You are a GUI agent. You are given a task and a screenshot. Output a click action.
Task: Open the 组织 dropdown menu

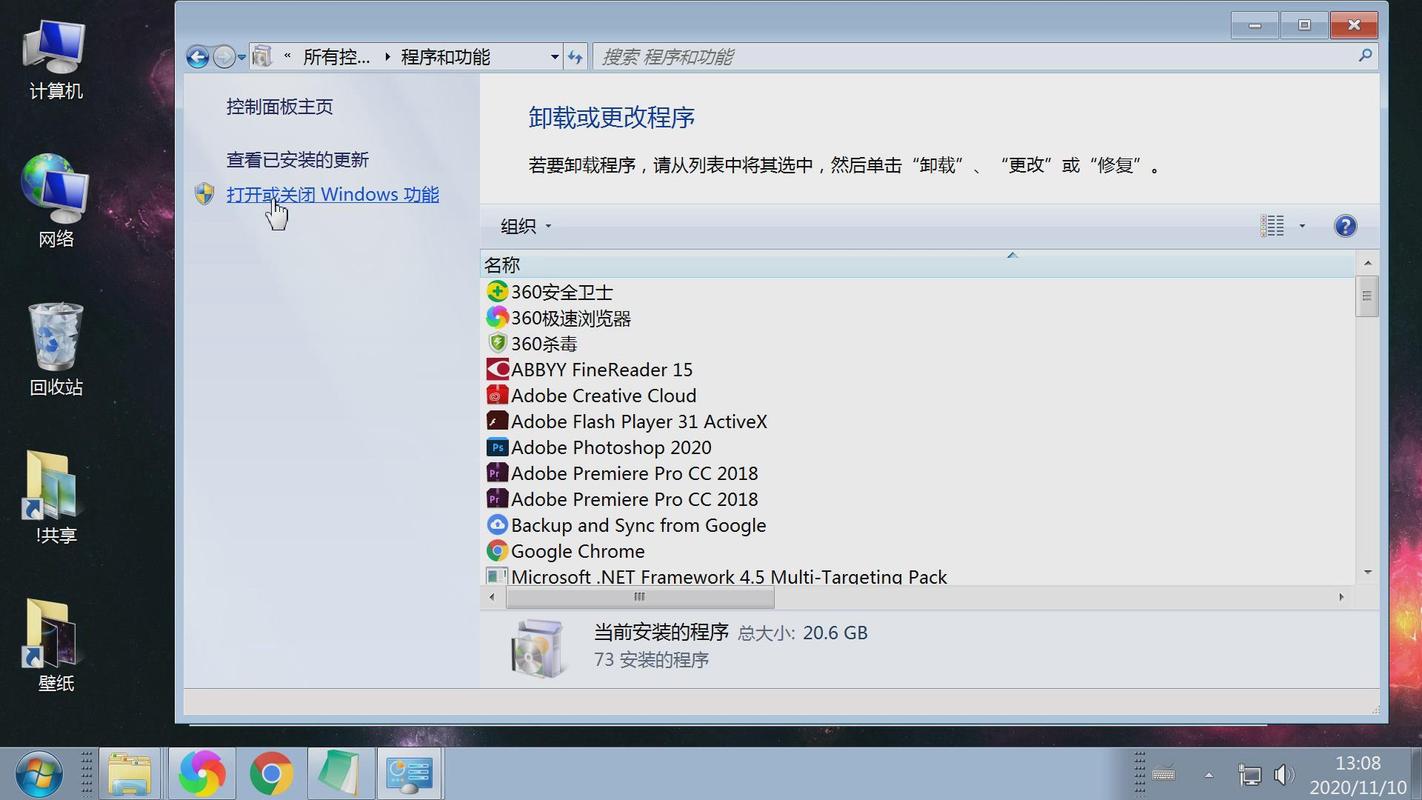click(521, 226)
